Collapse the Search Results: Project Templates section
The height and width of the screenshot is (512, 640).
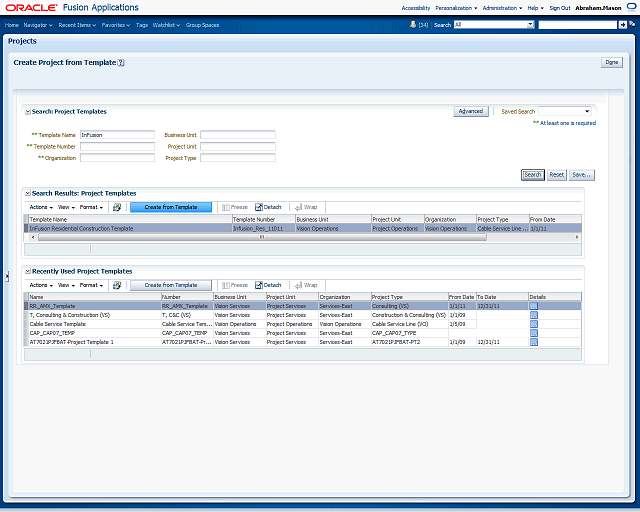[28, 193]
